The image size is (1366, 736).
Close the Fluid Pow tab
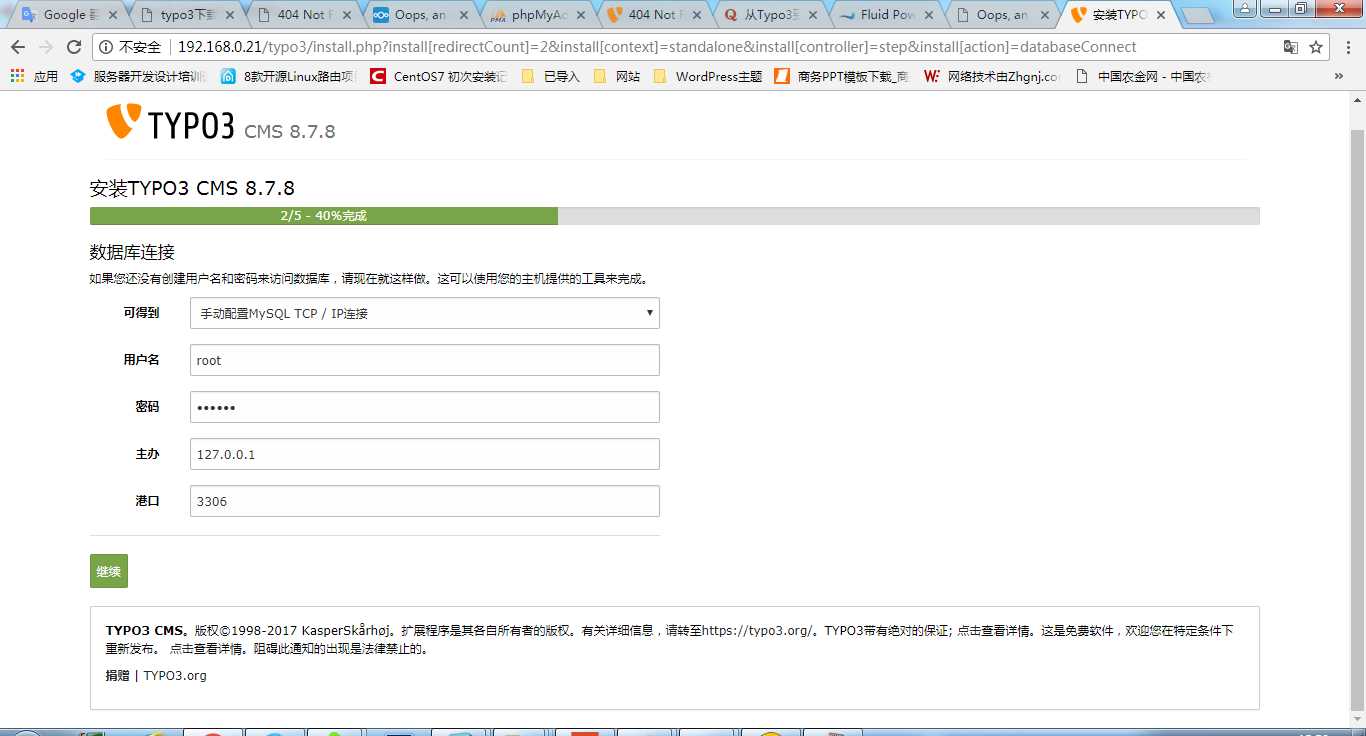(x=930, y=15)
